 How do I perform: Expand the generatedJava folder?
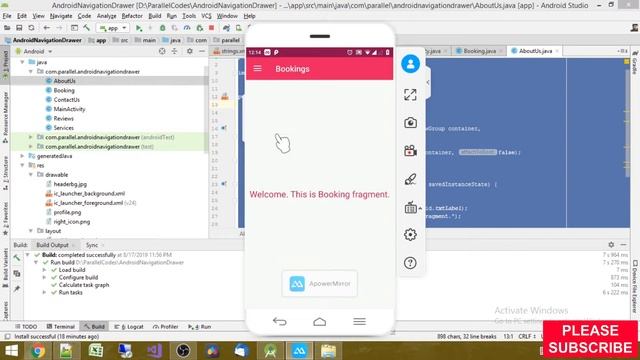point(22,156)
